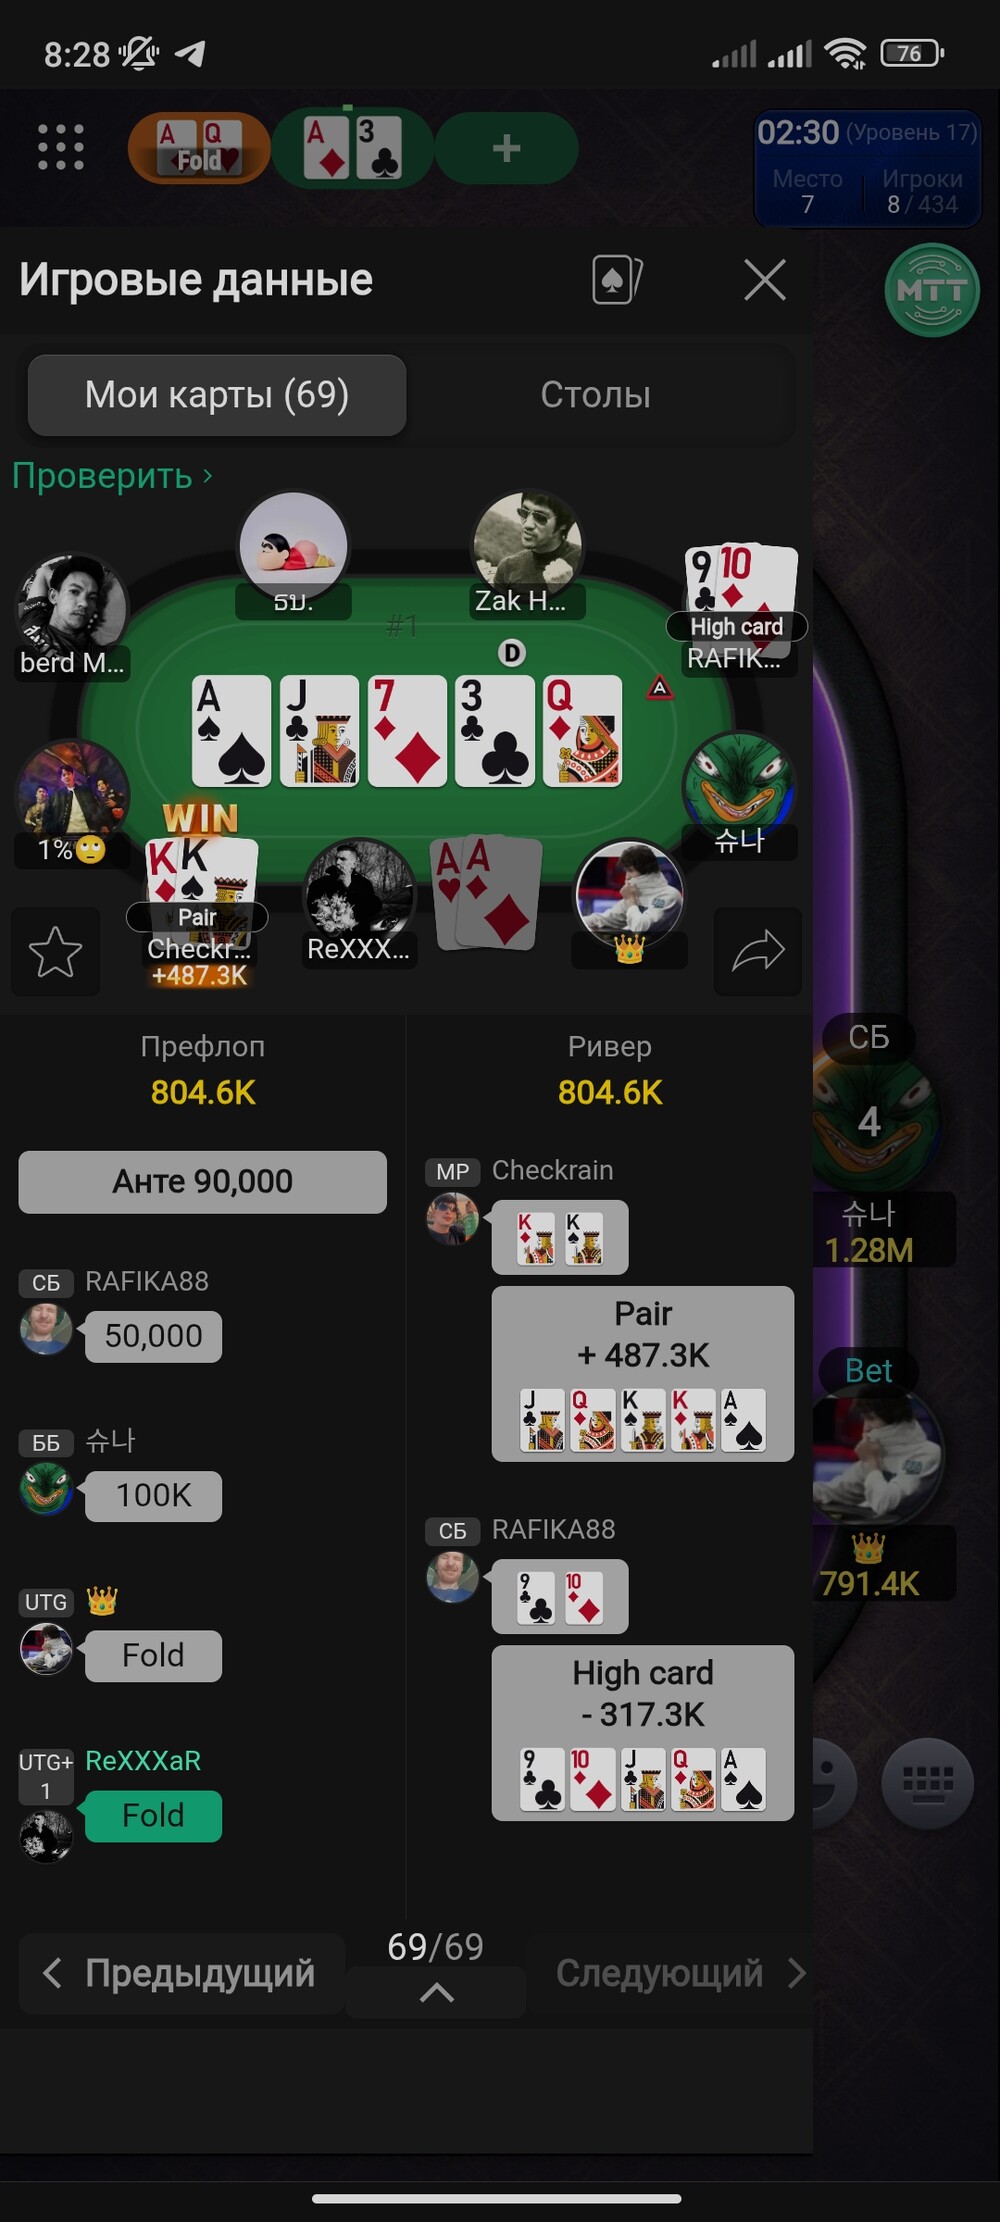Image resolution: width=1000 pixels, height=2222 pixels.
Task: Open the chat keyboard icon
Action: tap(928, 1783)
